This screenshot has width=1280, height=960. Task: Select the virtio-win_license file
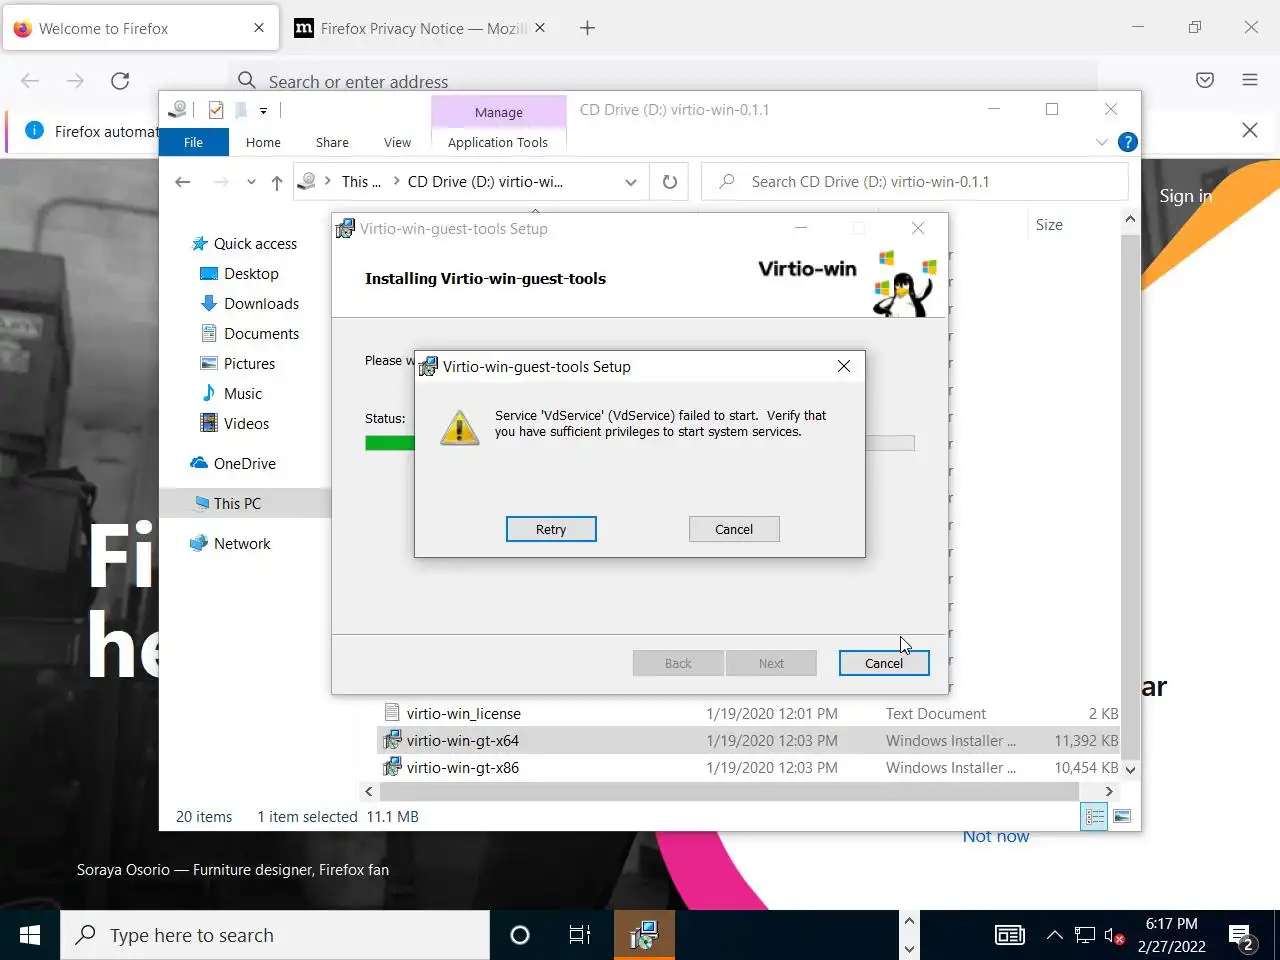pyautogui.click(x=463, y=714)
